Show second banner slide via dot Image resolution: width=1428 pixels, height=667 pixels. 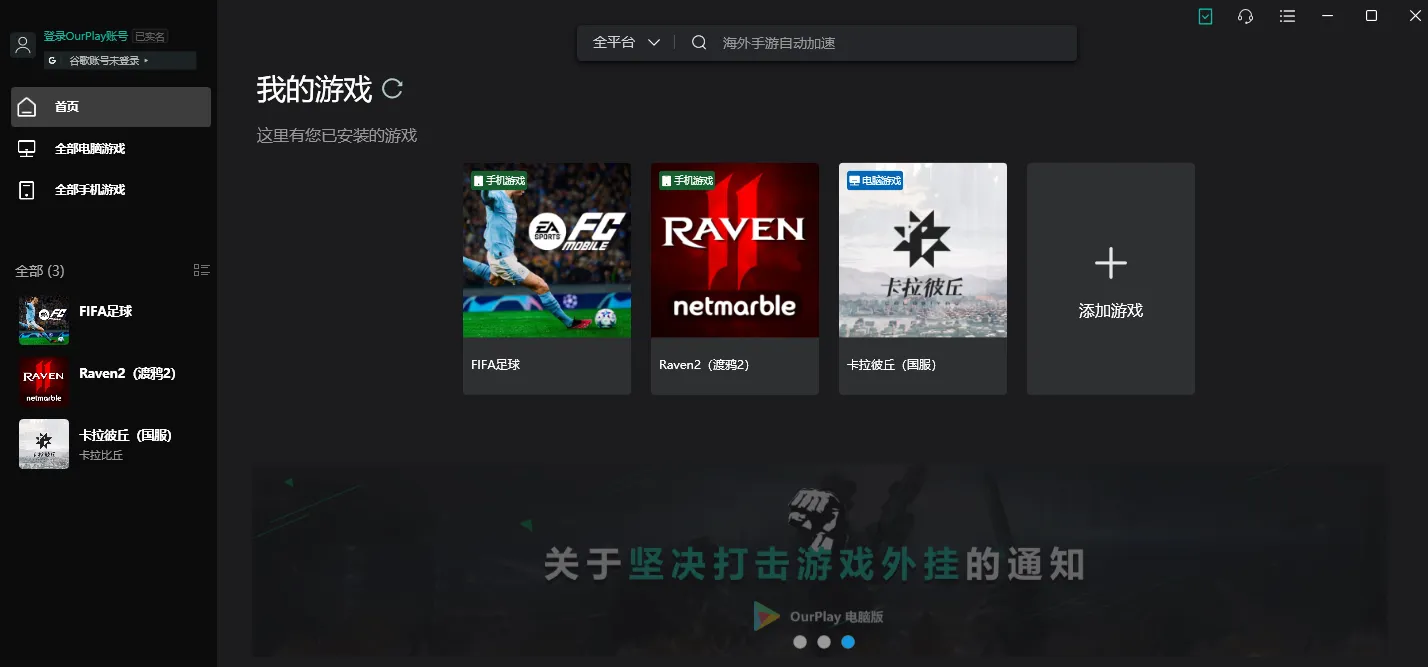pos(824,642)
